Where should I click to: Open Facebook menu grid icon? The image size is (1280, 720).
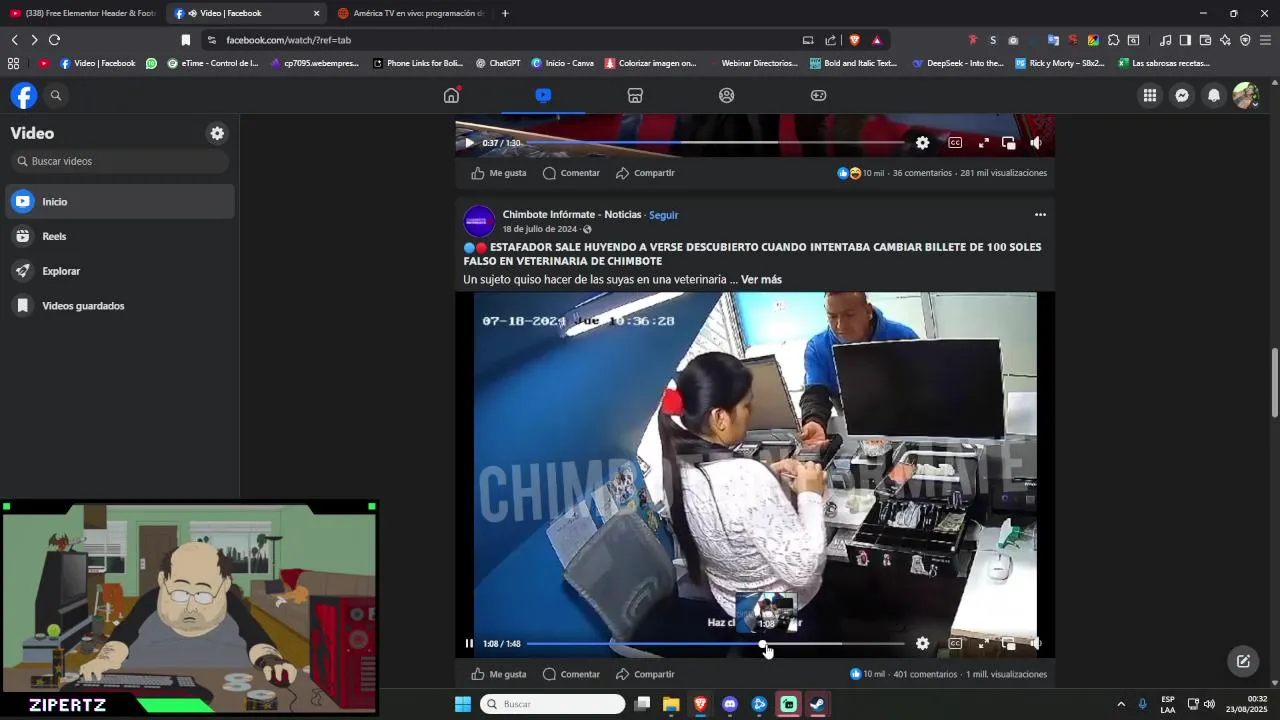coord(1150,95)
